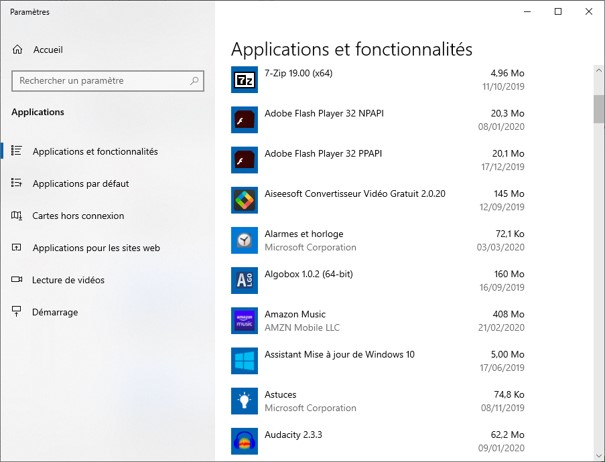Open Lecture de vidéos settings

pyautogui.click(x=68, y=280)
